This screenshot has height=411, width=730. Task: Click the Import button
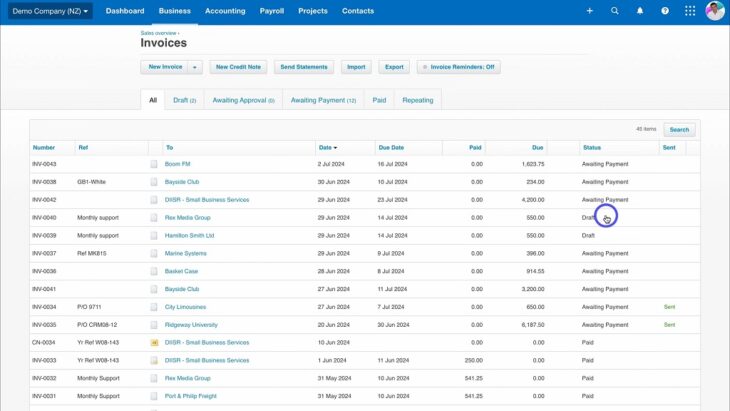tap(356, 67)
